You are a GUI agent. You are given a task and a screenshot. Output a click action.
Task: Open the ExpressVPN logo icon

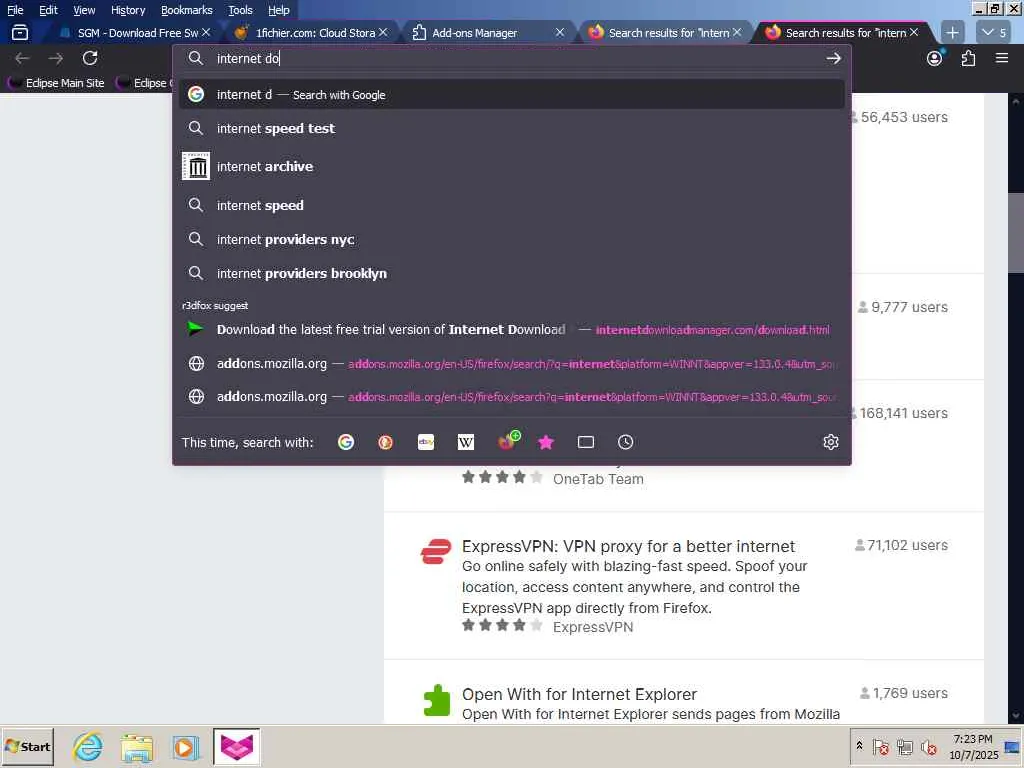[436, 551]
